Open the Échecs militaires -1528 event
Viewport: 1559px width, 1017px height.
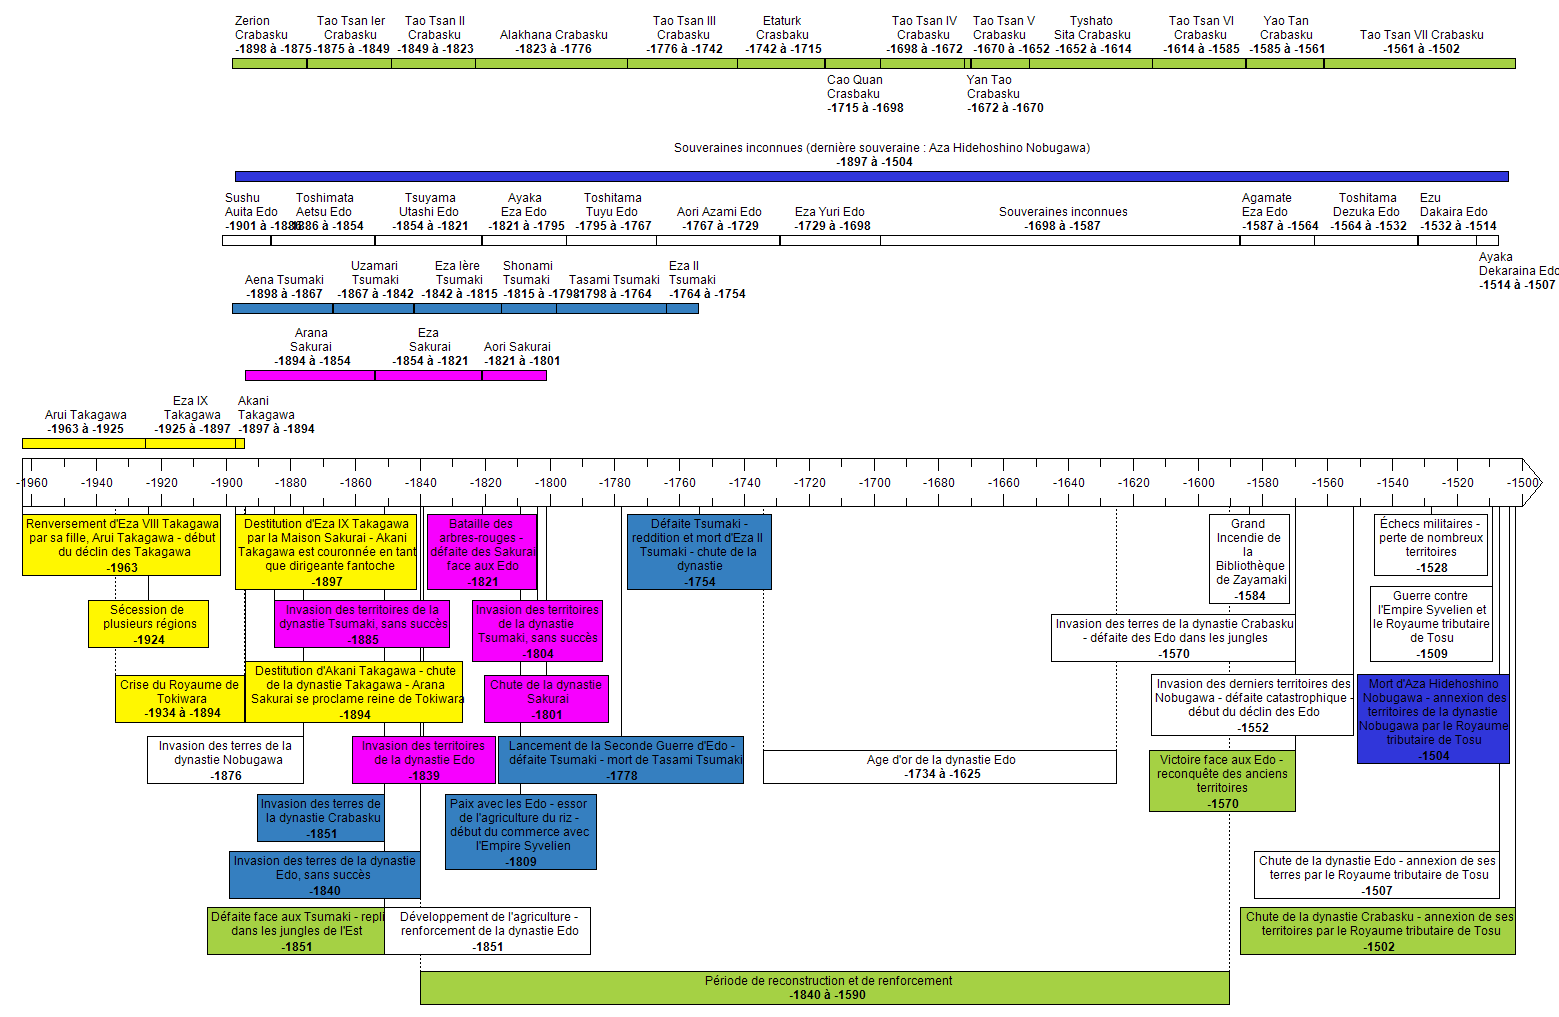point(1431,545)
